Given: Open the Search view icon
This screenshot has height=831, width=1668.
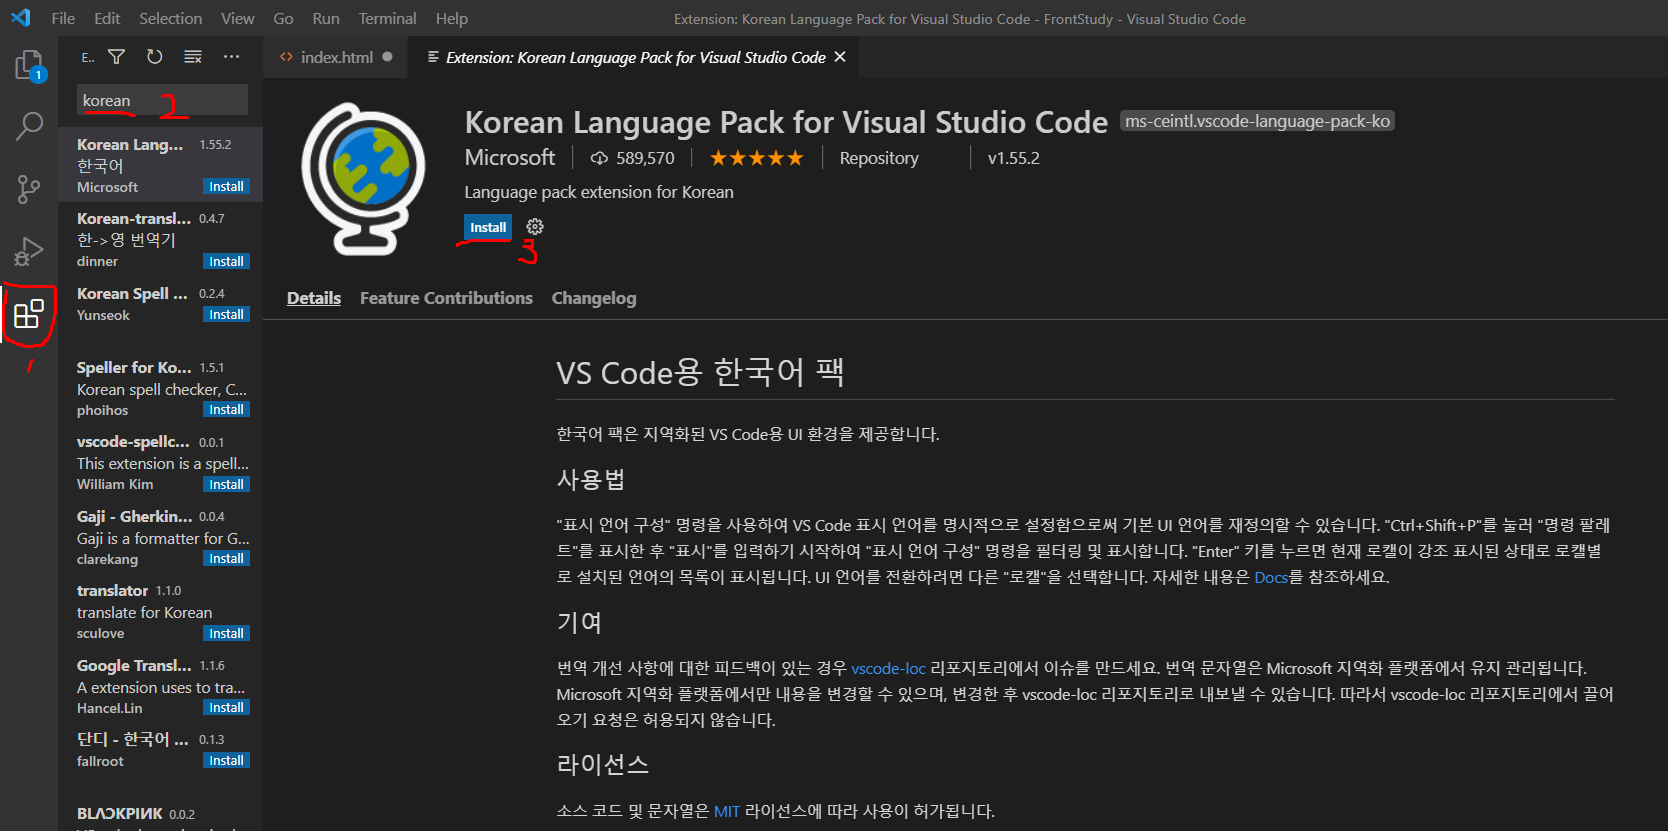Looking at the screenshot, I should 29,126.
